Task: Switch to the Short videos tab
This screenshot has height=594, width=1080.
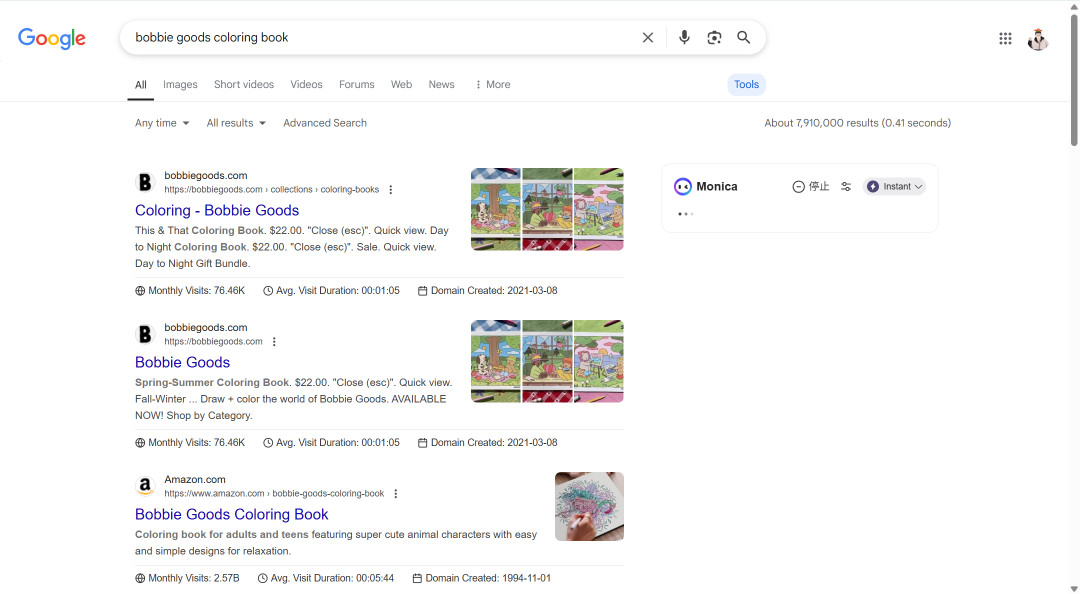Action: (x=244, y=84)
